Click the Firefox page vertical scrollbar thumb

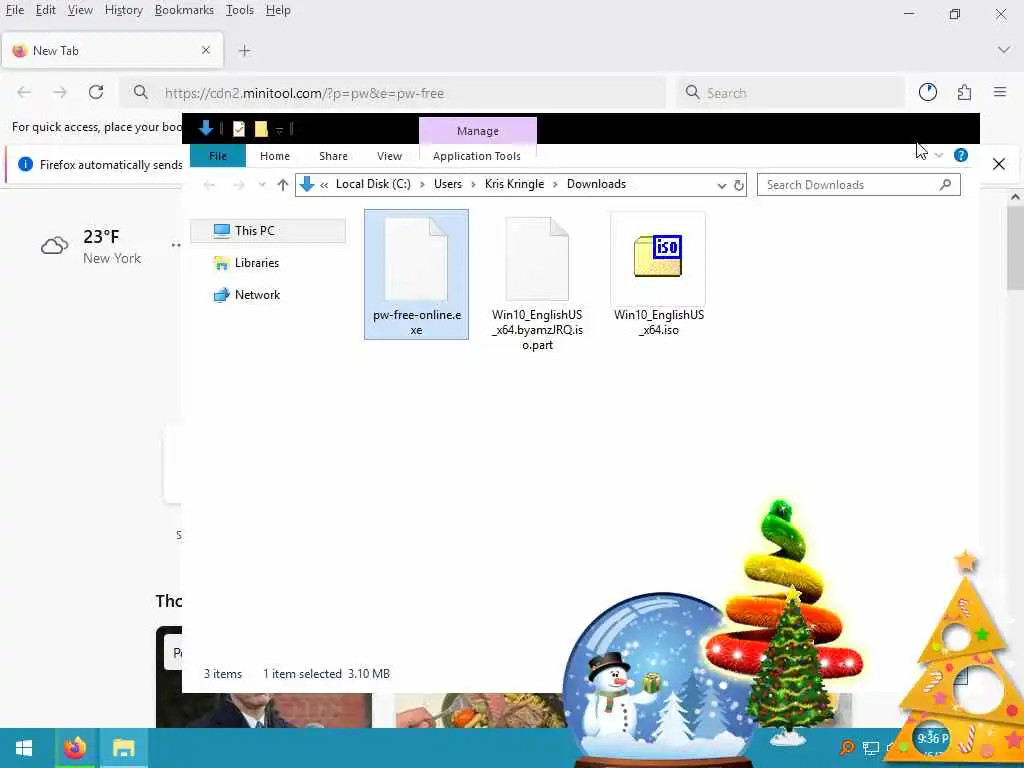click(1016, 247)
